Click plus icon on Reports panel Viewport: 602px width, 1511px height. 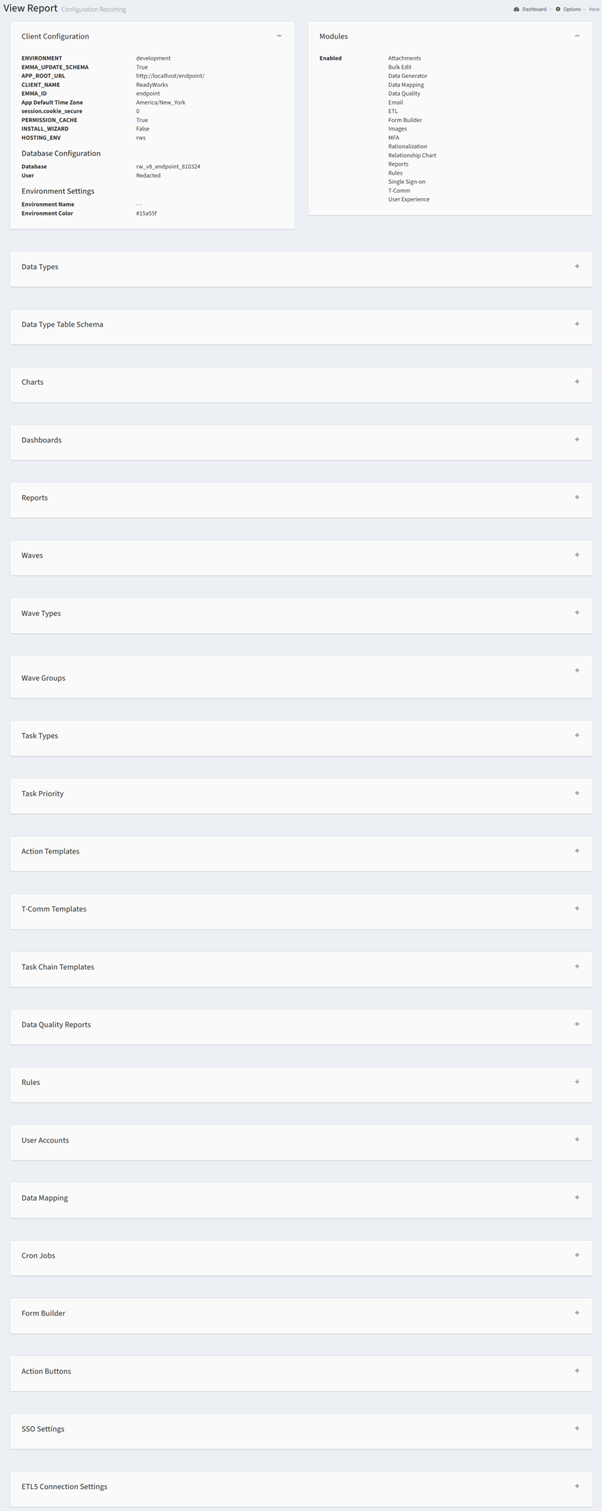point(577,497)
